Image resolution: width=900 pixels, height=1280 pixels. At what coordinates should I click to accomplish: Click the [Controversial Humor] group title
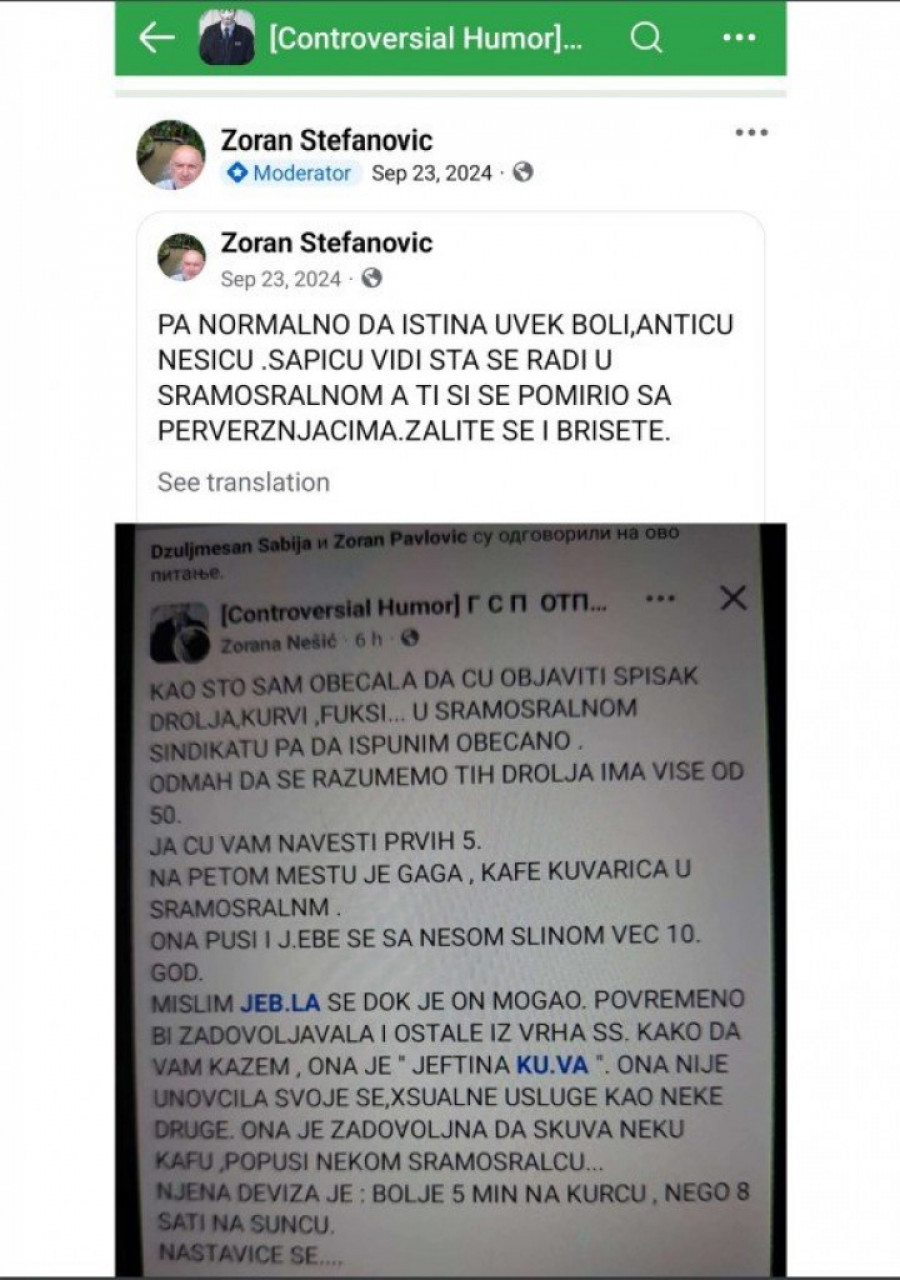426,39
